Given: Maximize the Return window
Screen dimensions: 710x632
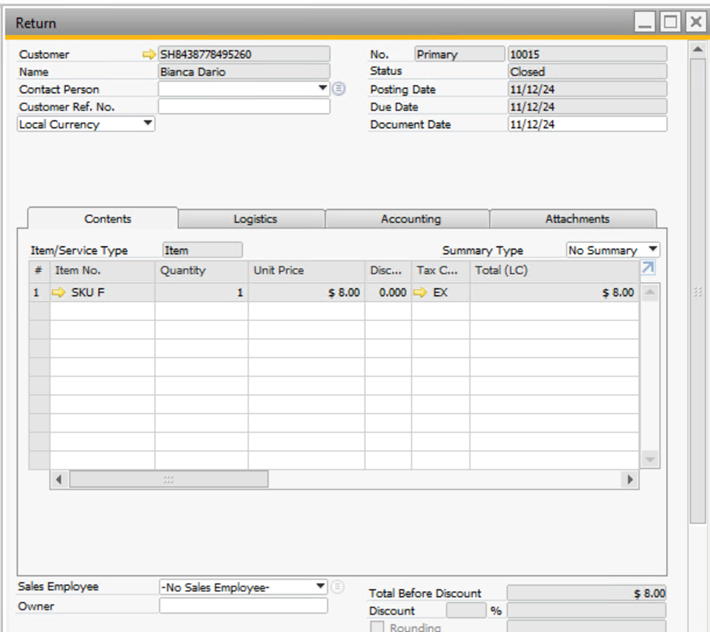Looking at the screenshot, I should (x=670, y=22).
